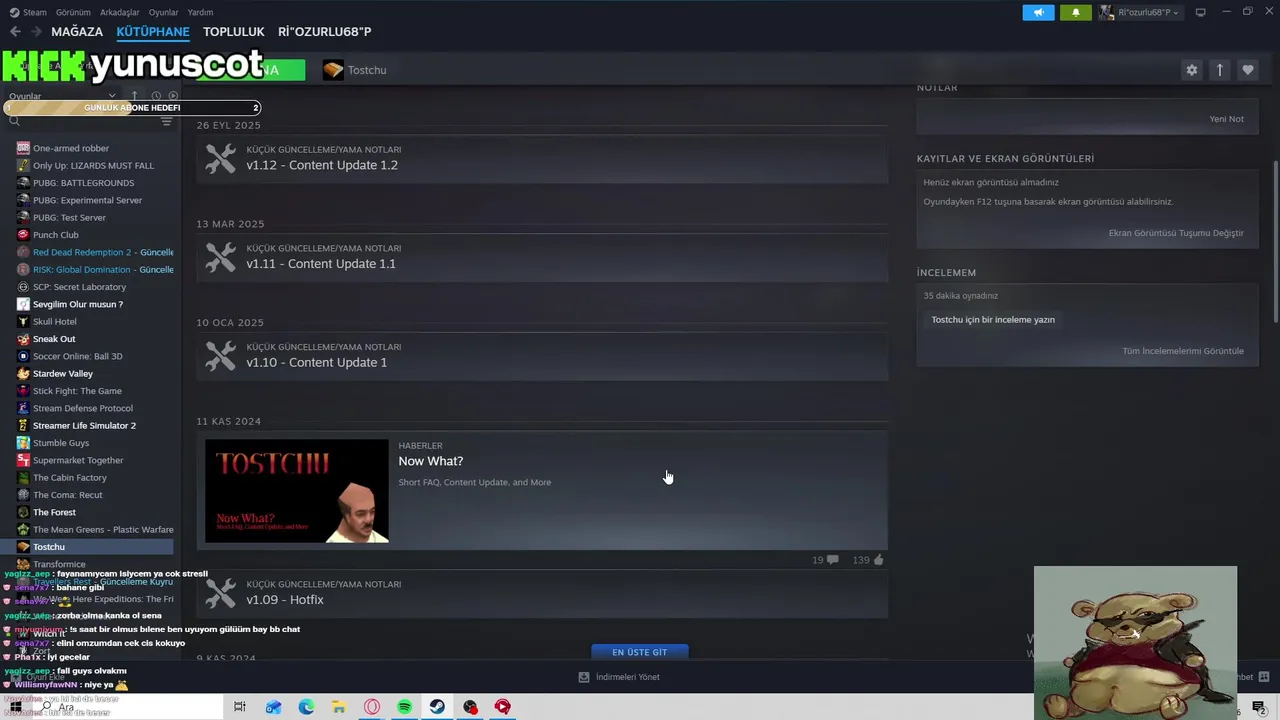
Task: Open File Explorer from the taskbar
Action: pyautogui.click(x=339, y=707)
